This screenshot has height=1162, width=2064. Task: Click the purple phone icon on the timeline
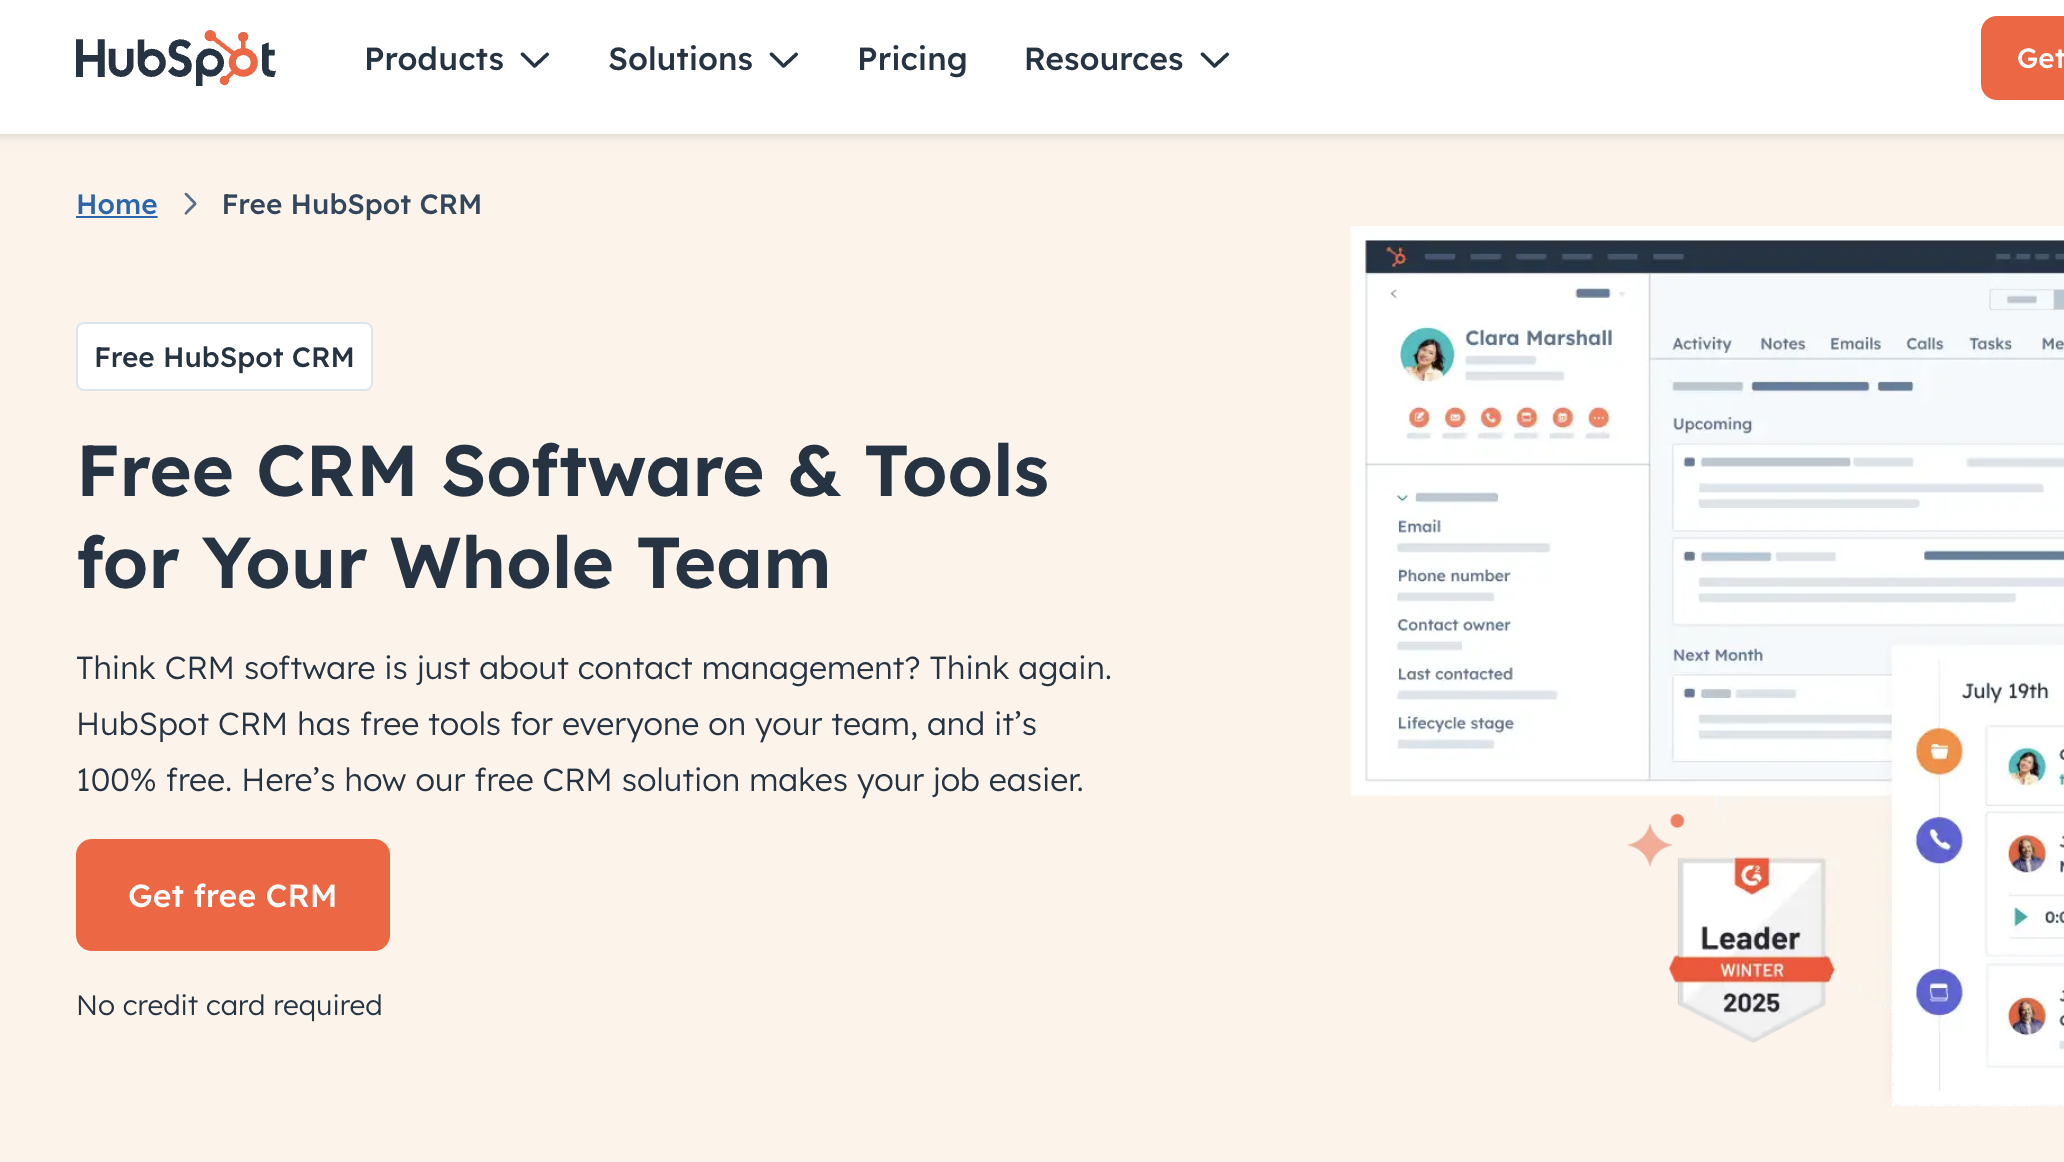1939,840
